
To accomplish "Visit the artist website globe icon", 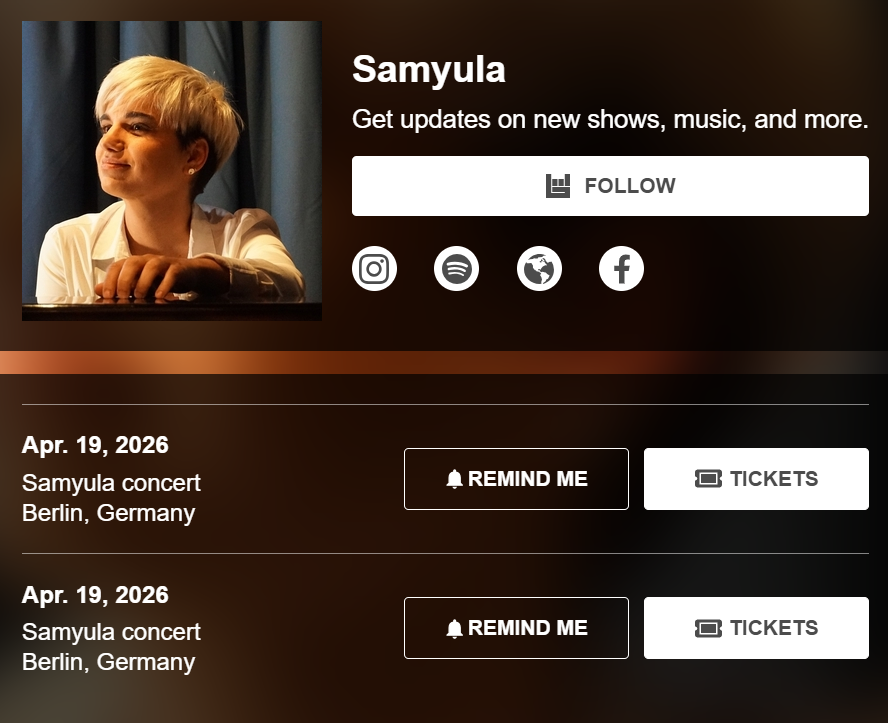I will (x=539, y=269).
